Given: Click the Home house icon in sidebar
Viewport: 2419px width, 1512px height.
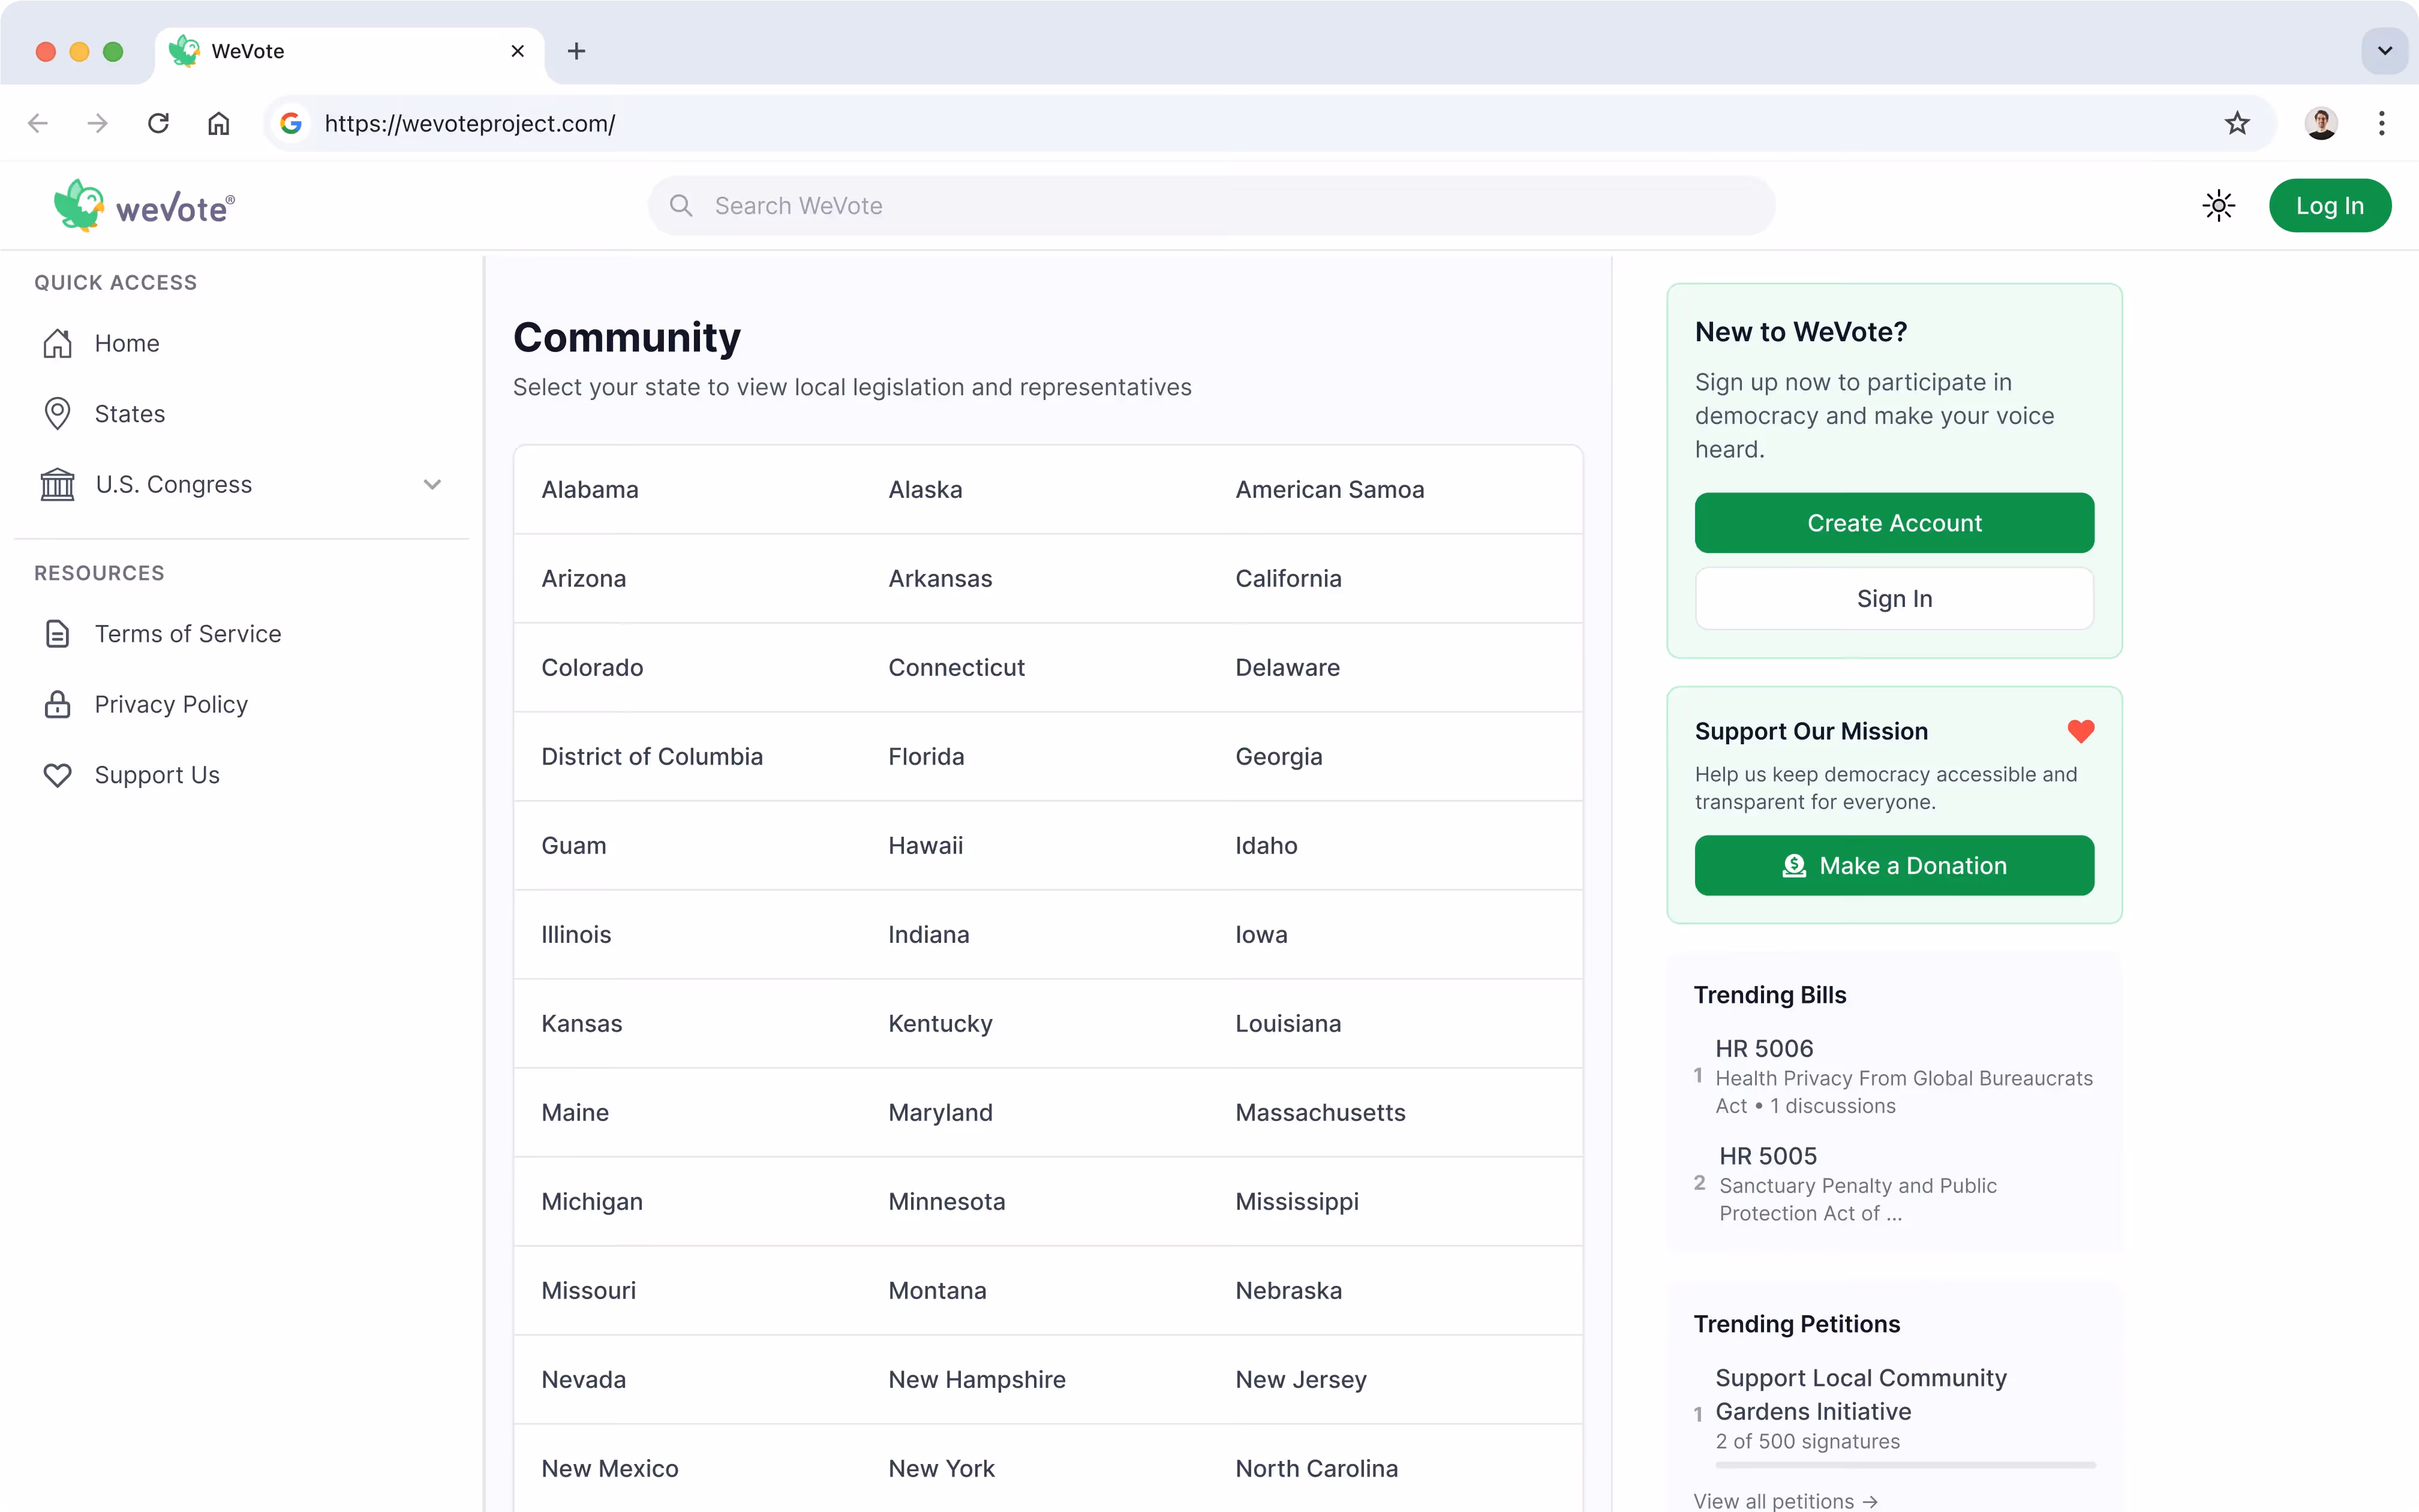Looking at the screenshot, I should click(58, 343).
